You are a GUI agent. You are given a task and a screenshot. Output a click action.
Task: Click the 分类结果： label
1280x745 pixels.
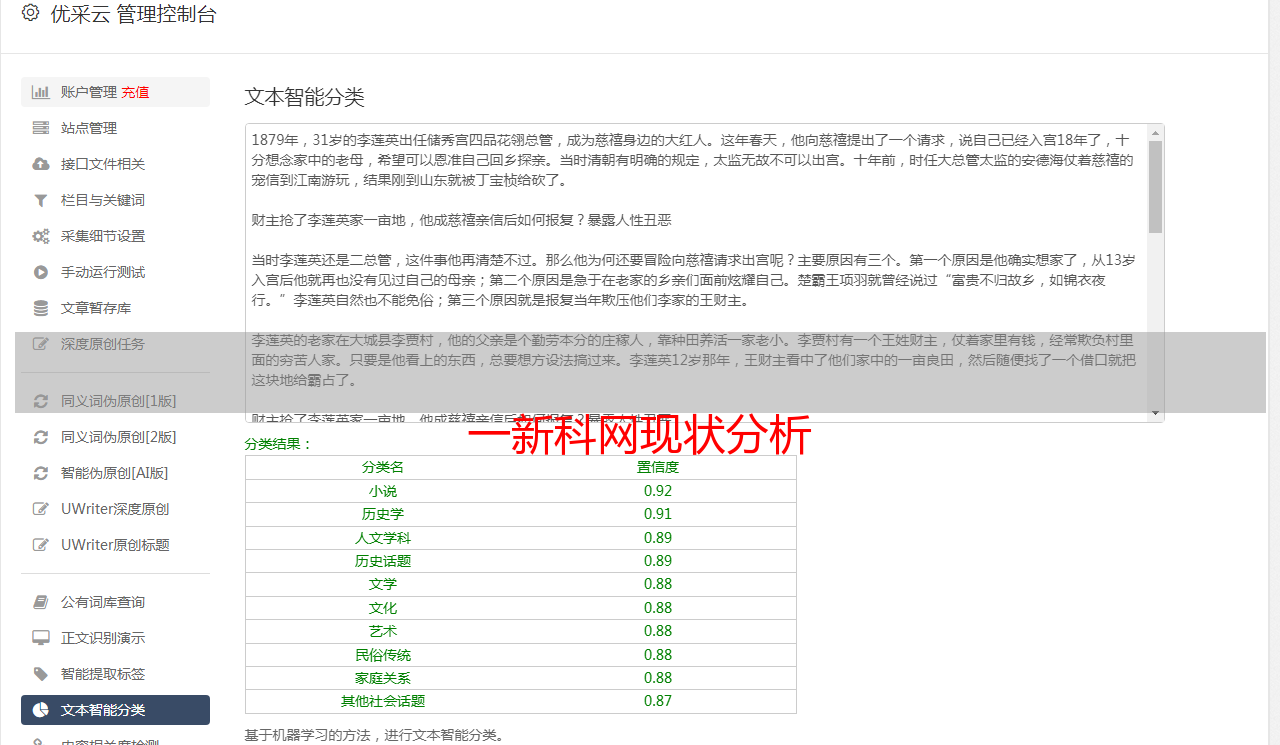pos(279,444)
